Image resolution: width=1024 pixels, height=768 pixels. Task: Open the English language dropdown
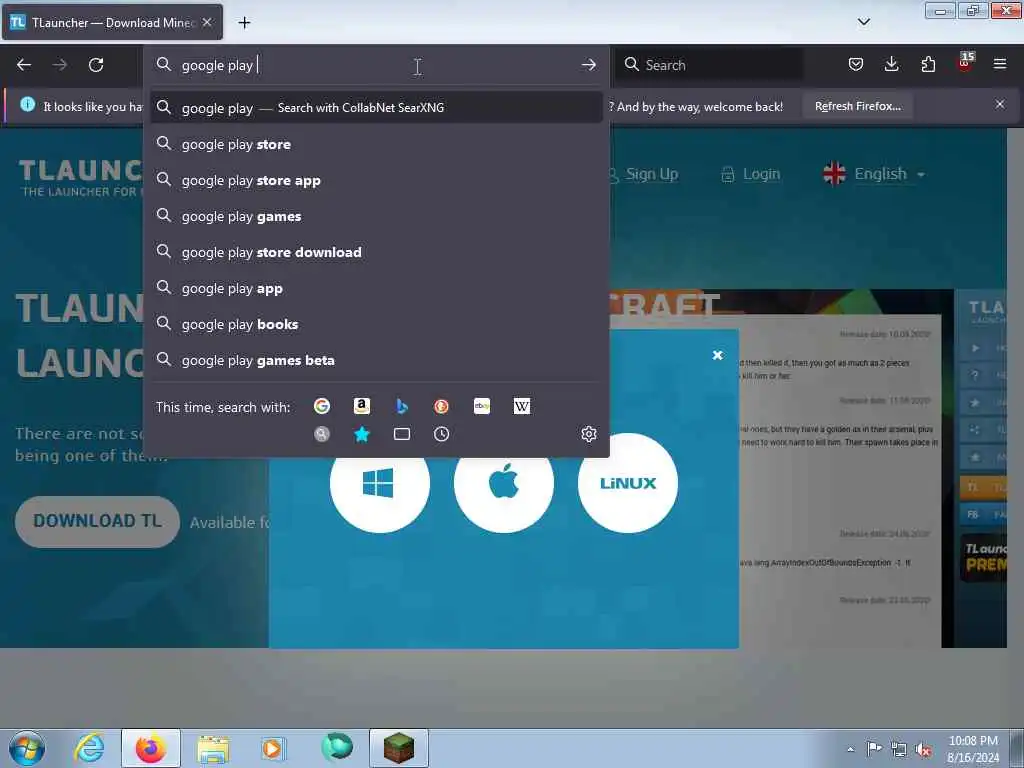point(874,174)
